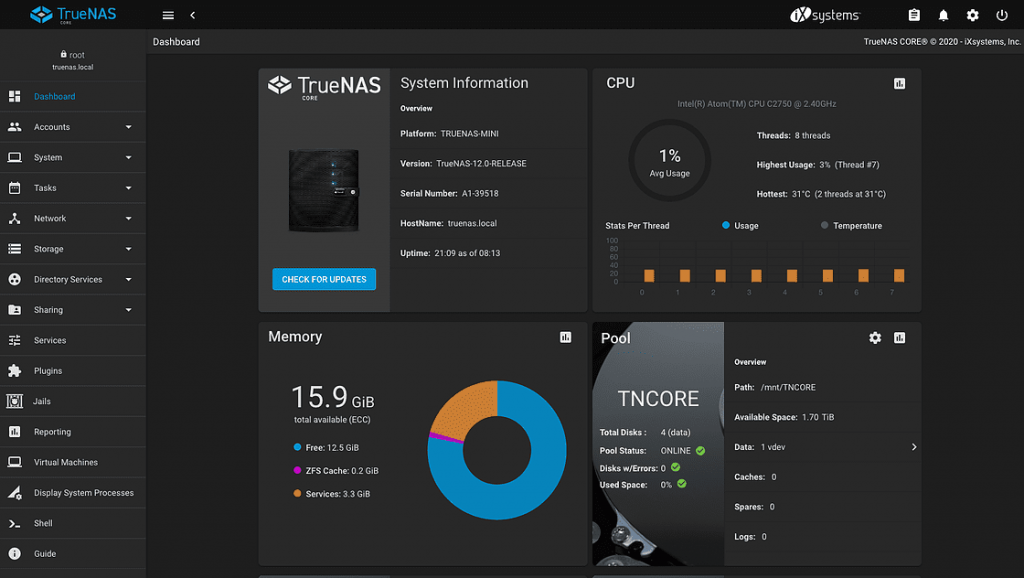Open Data vdev details chevron

click(x=914, y=447)
